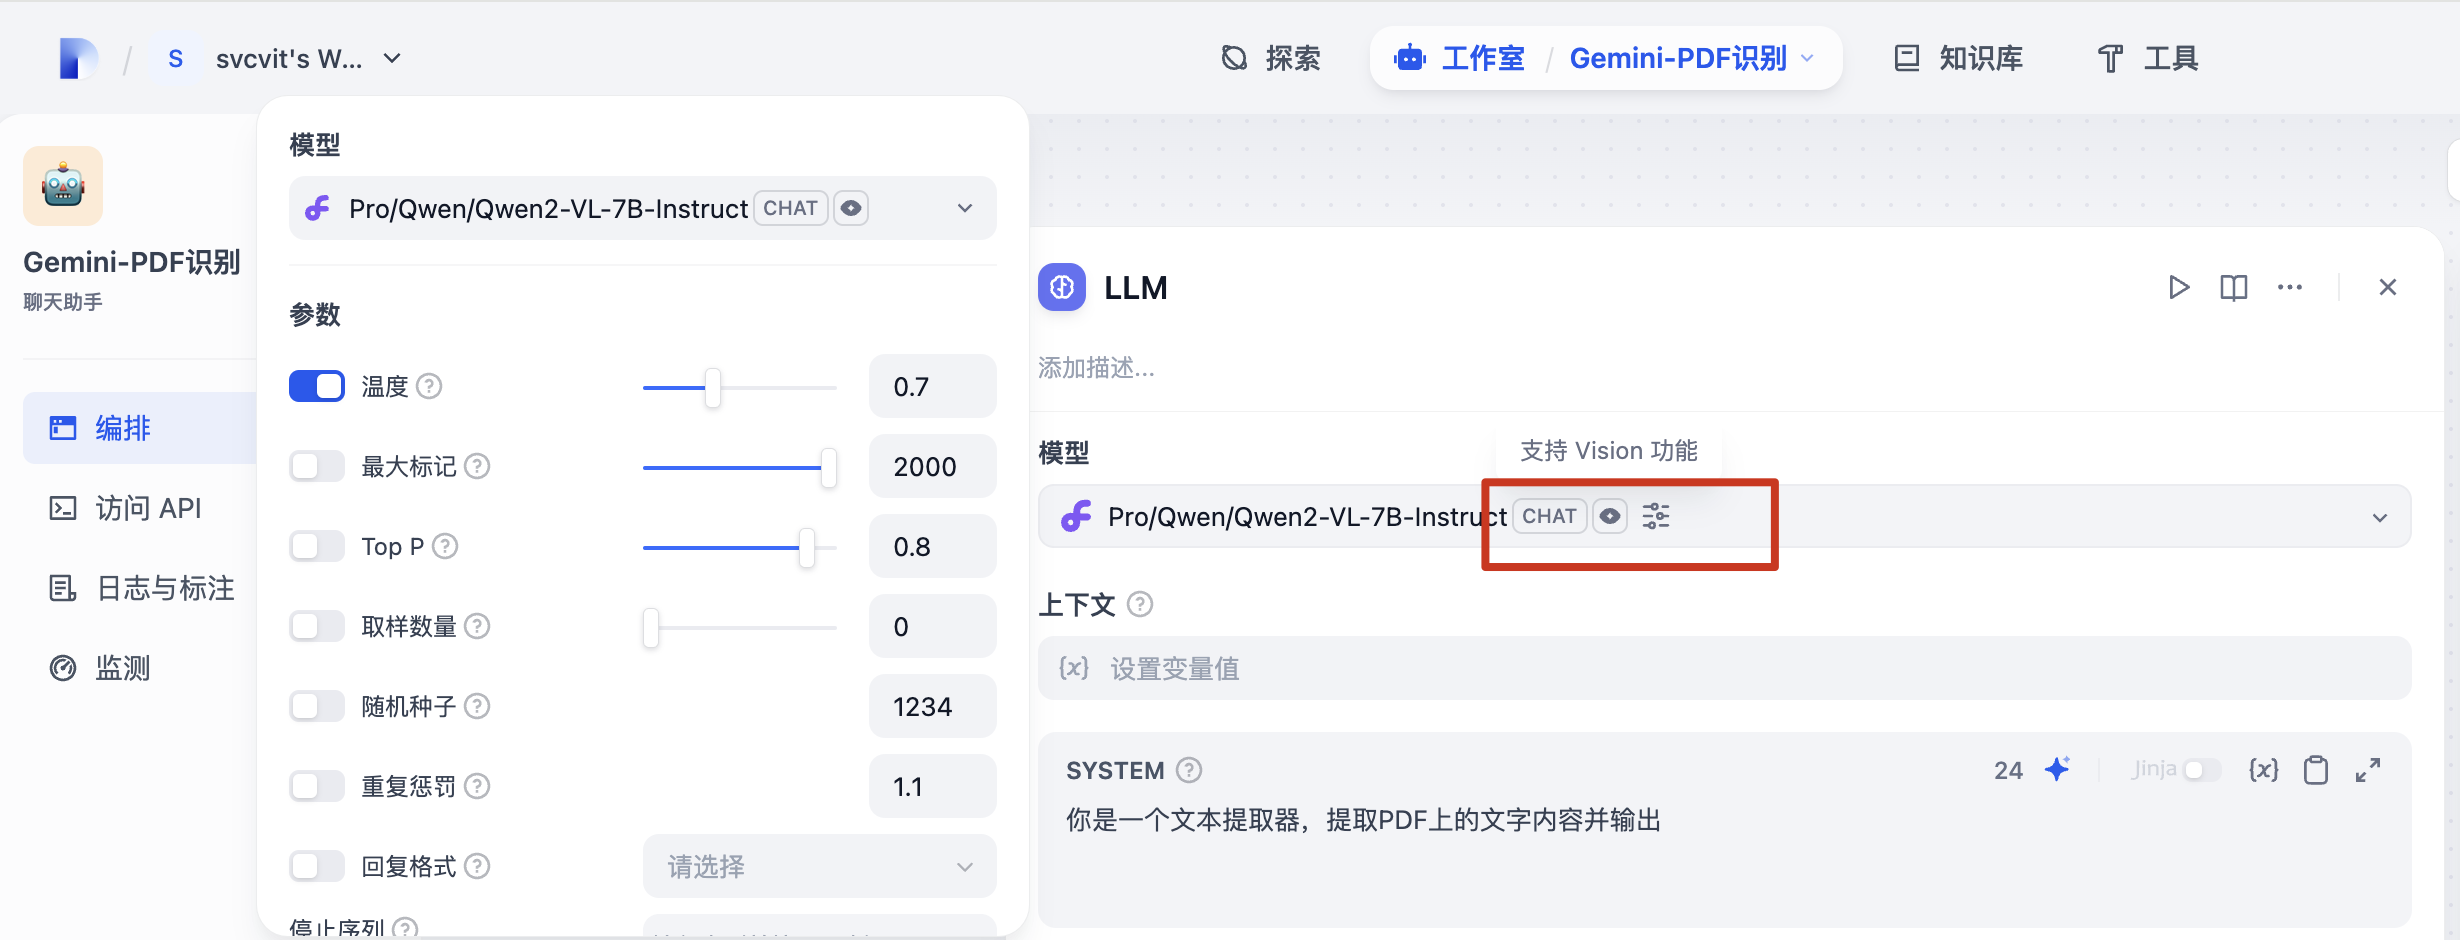Open the LLM node more options menu

pyautogui.click(x=2289, y=288)
